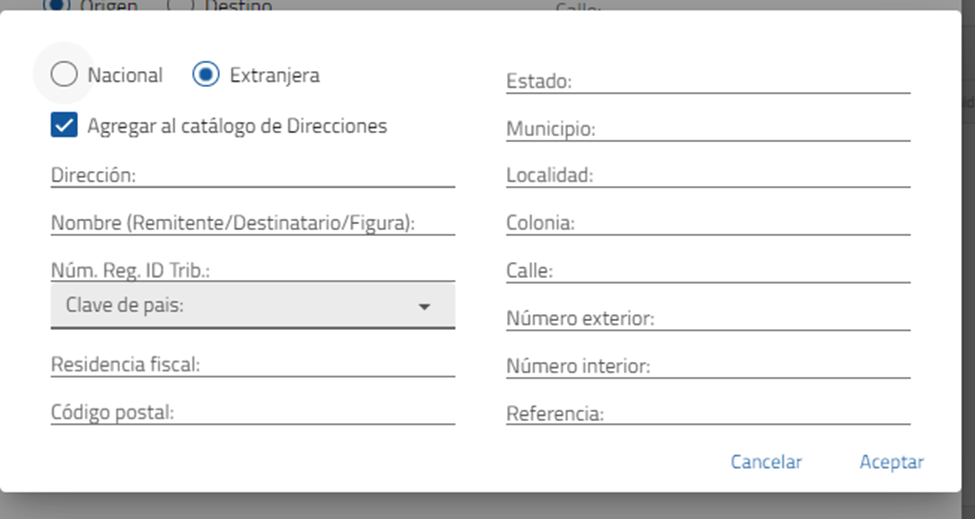Select the Nacional radio button
Screen dimensions: 975x519
pyautogui.click(x=63, y=75)
